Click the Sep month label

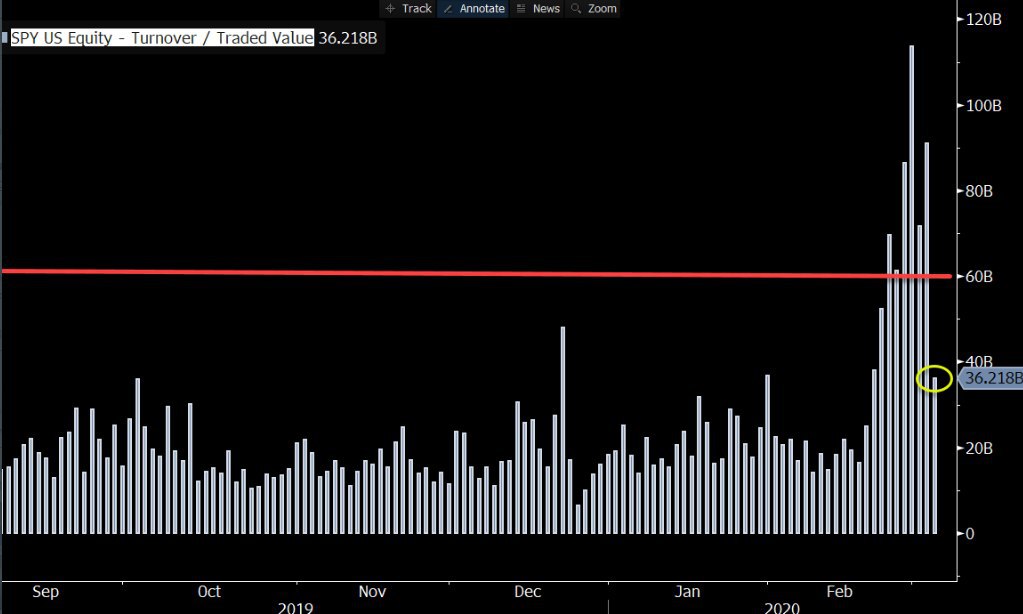tap(45, 592)
